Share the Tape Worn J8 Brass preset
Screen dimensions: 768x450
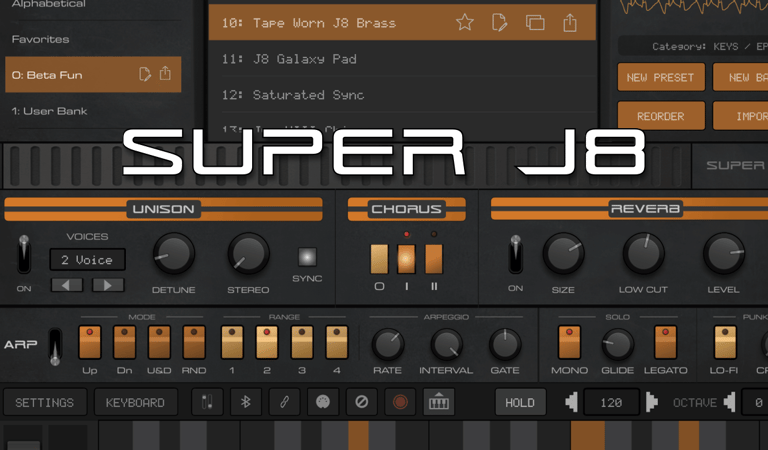click(570, 23)
